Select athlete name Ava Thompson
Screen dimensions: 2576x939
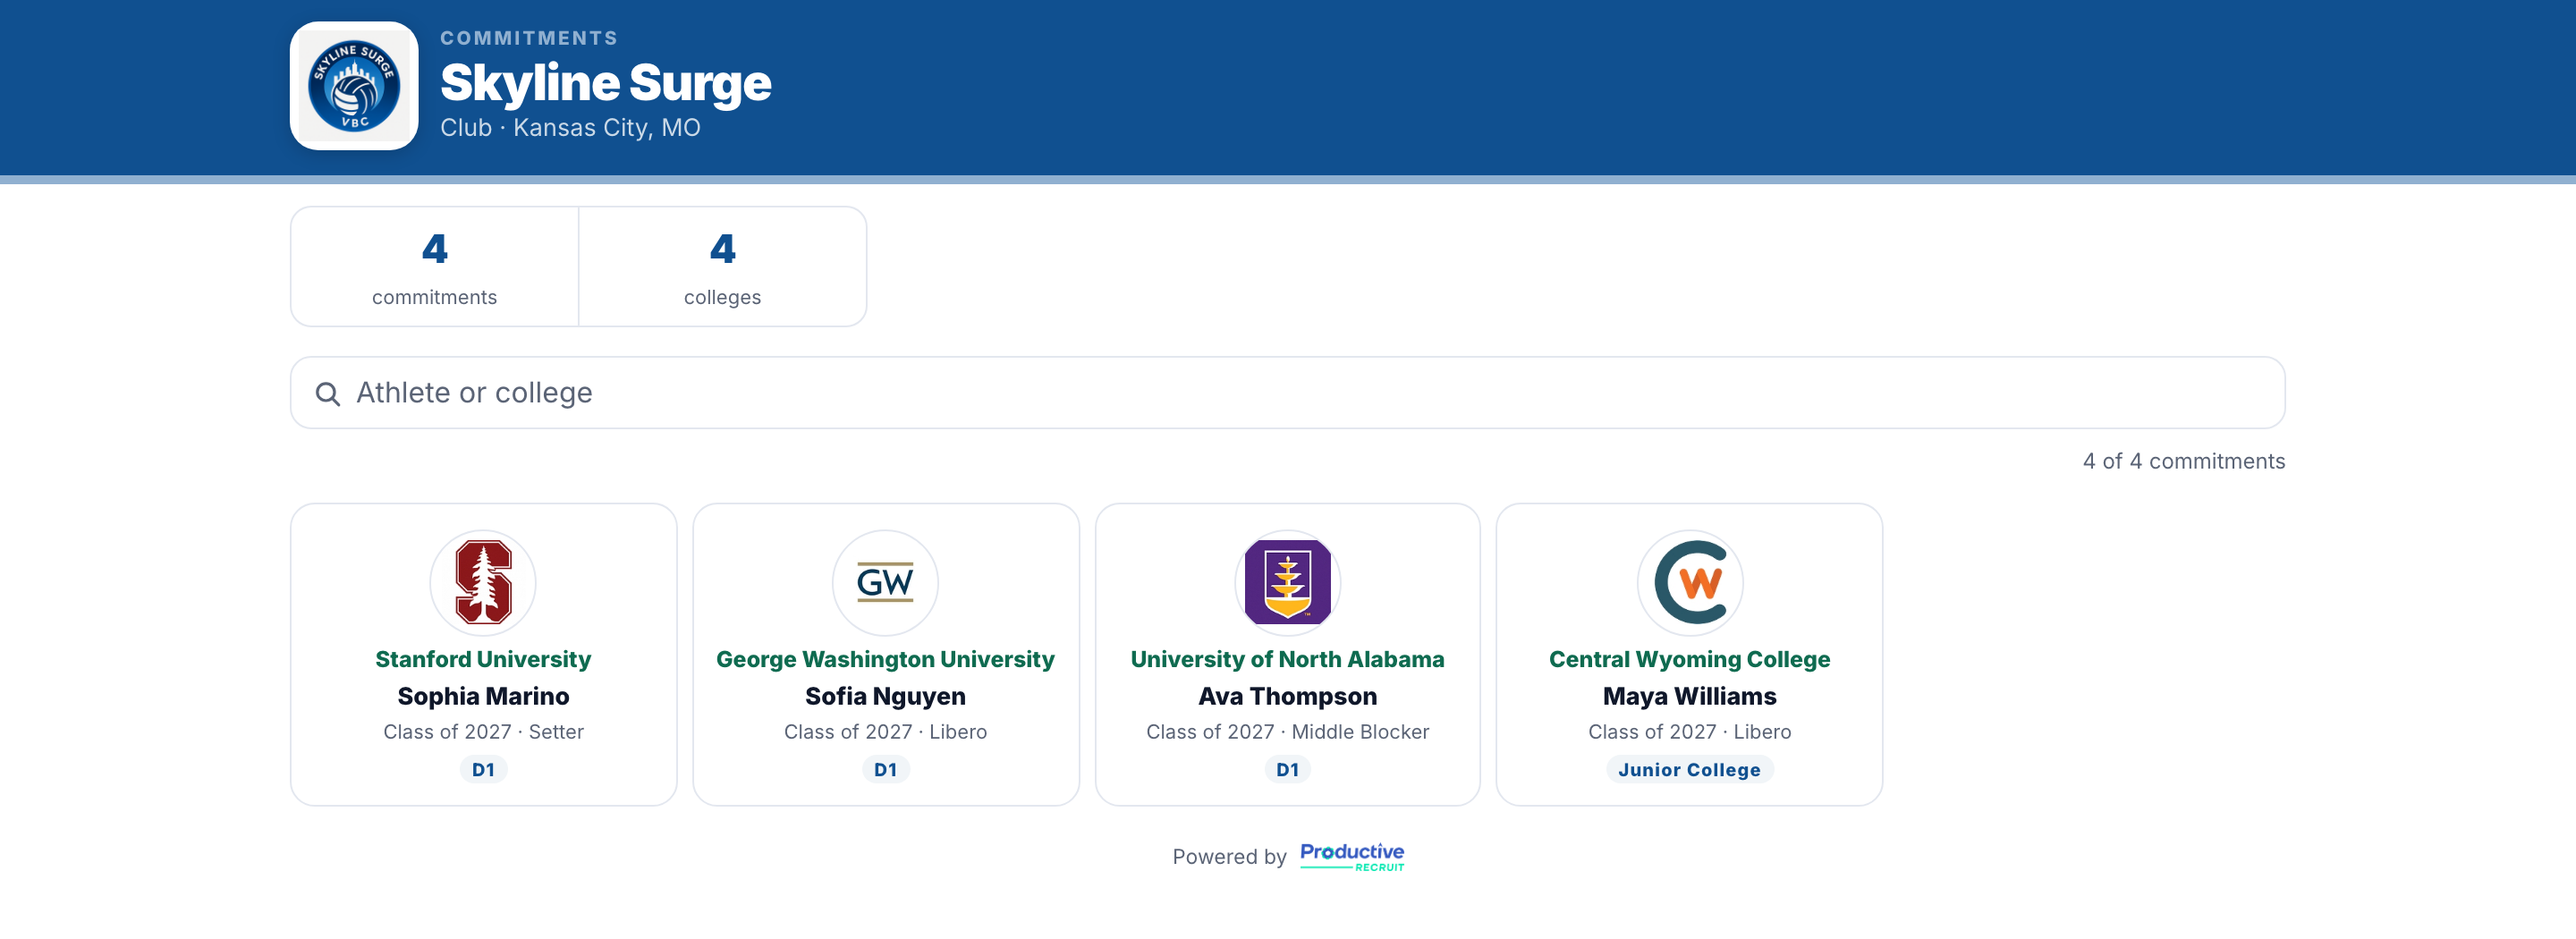pos(1287,696)
